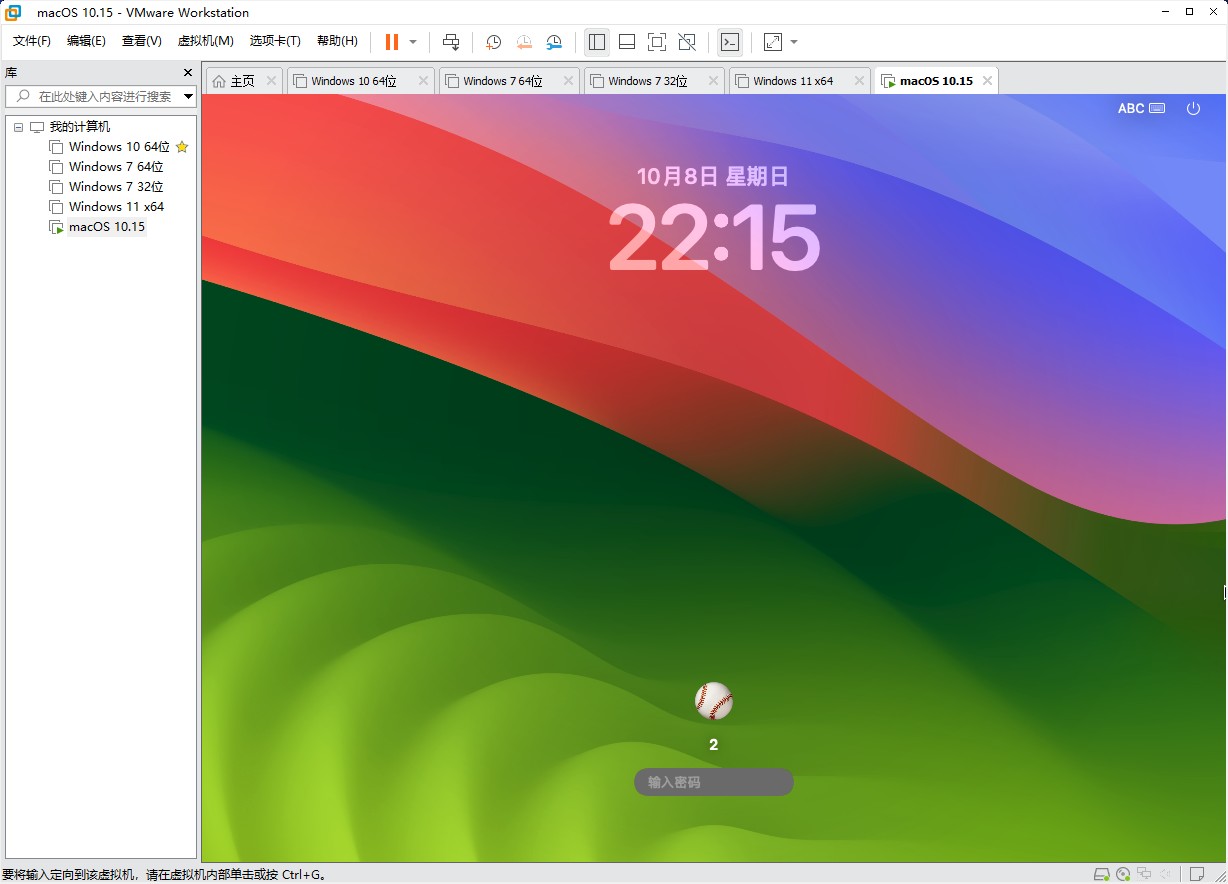Click the network adapter status icon

(x=1144, y=873)
